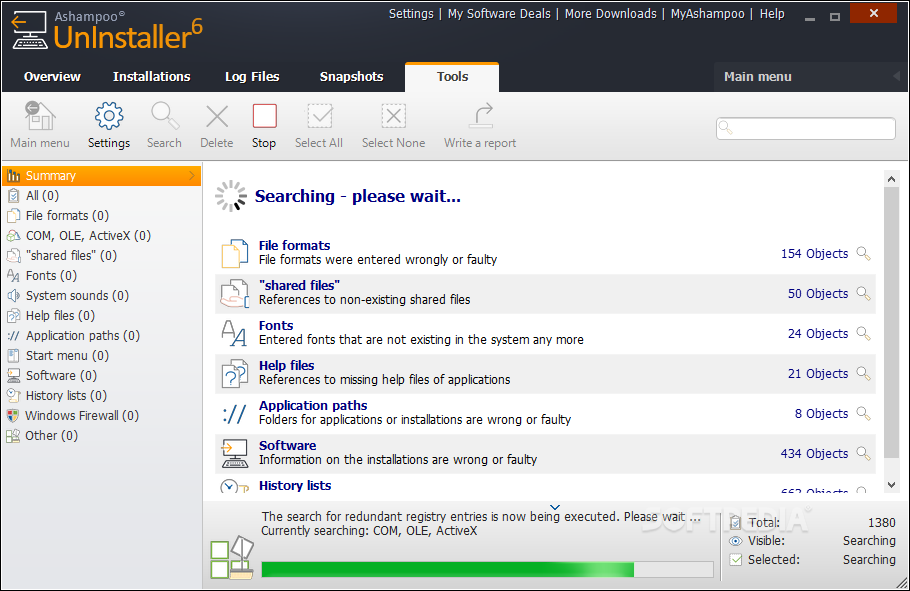Select All (0) in sidebar
Viewport: 910px width, 591px height.
point(102,196)
